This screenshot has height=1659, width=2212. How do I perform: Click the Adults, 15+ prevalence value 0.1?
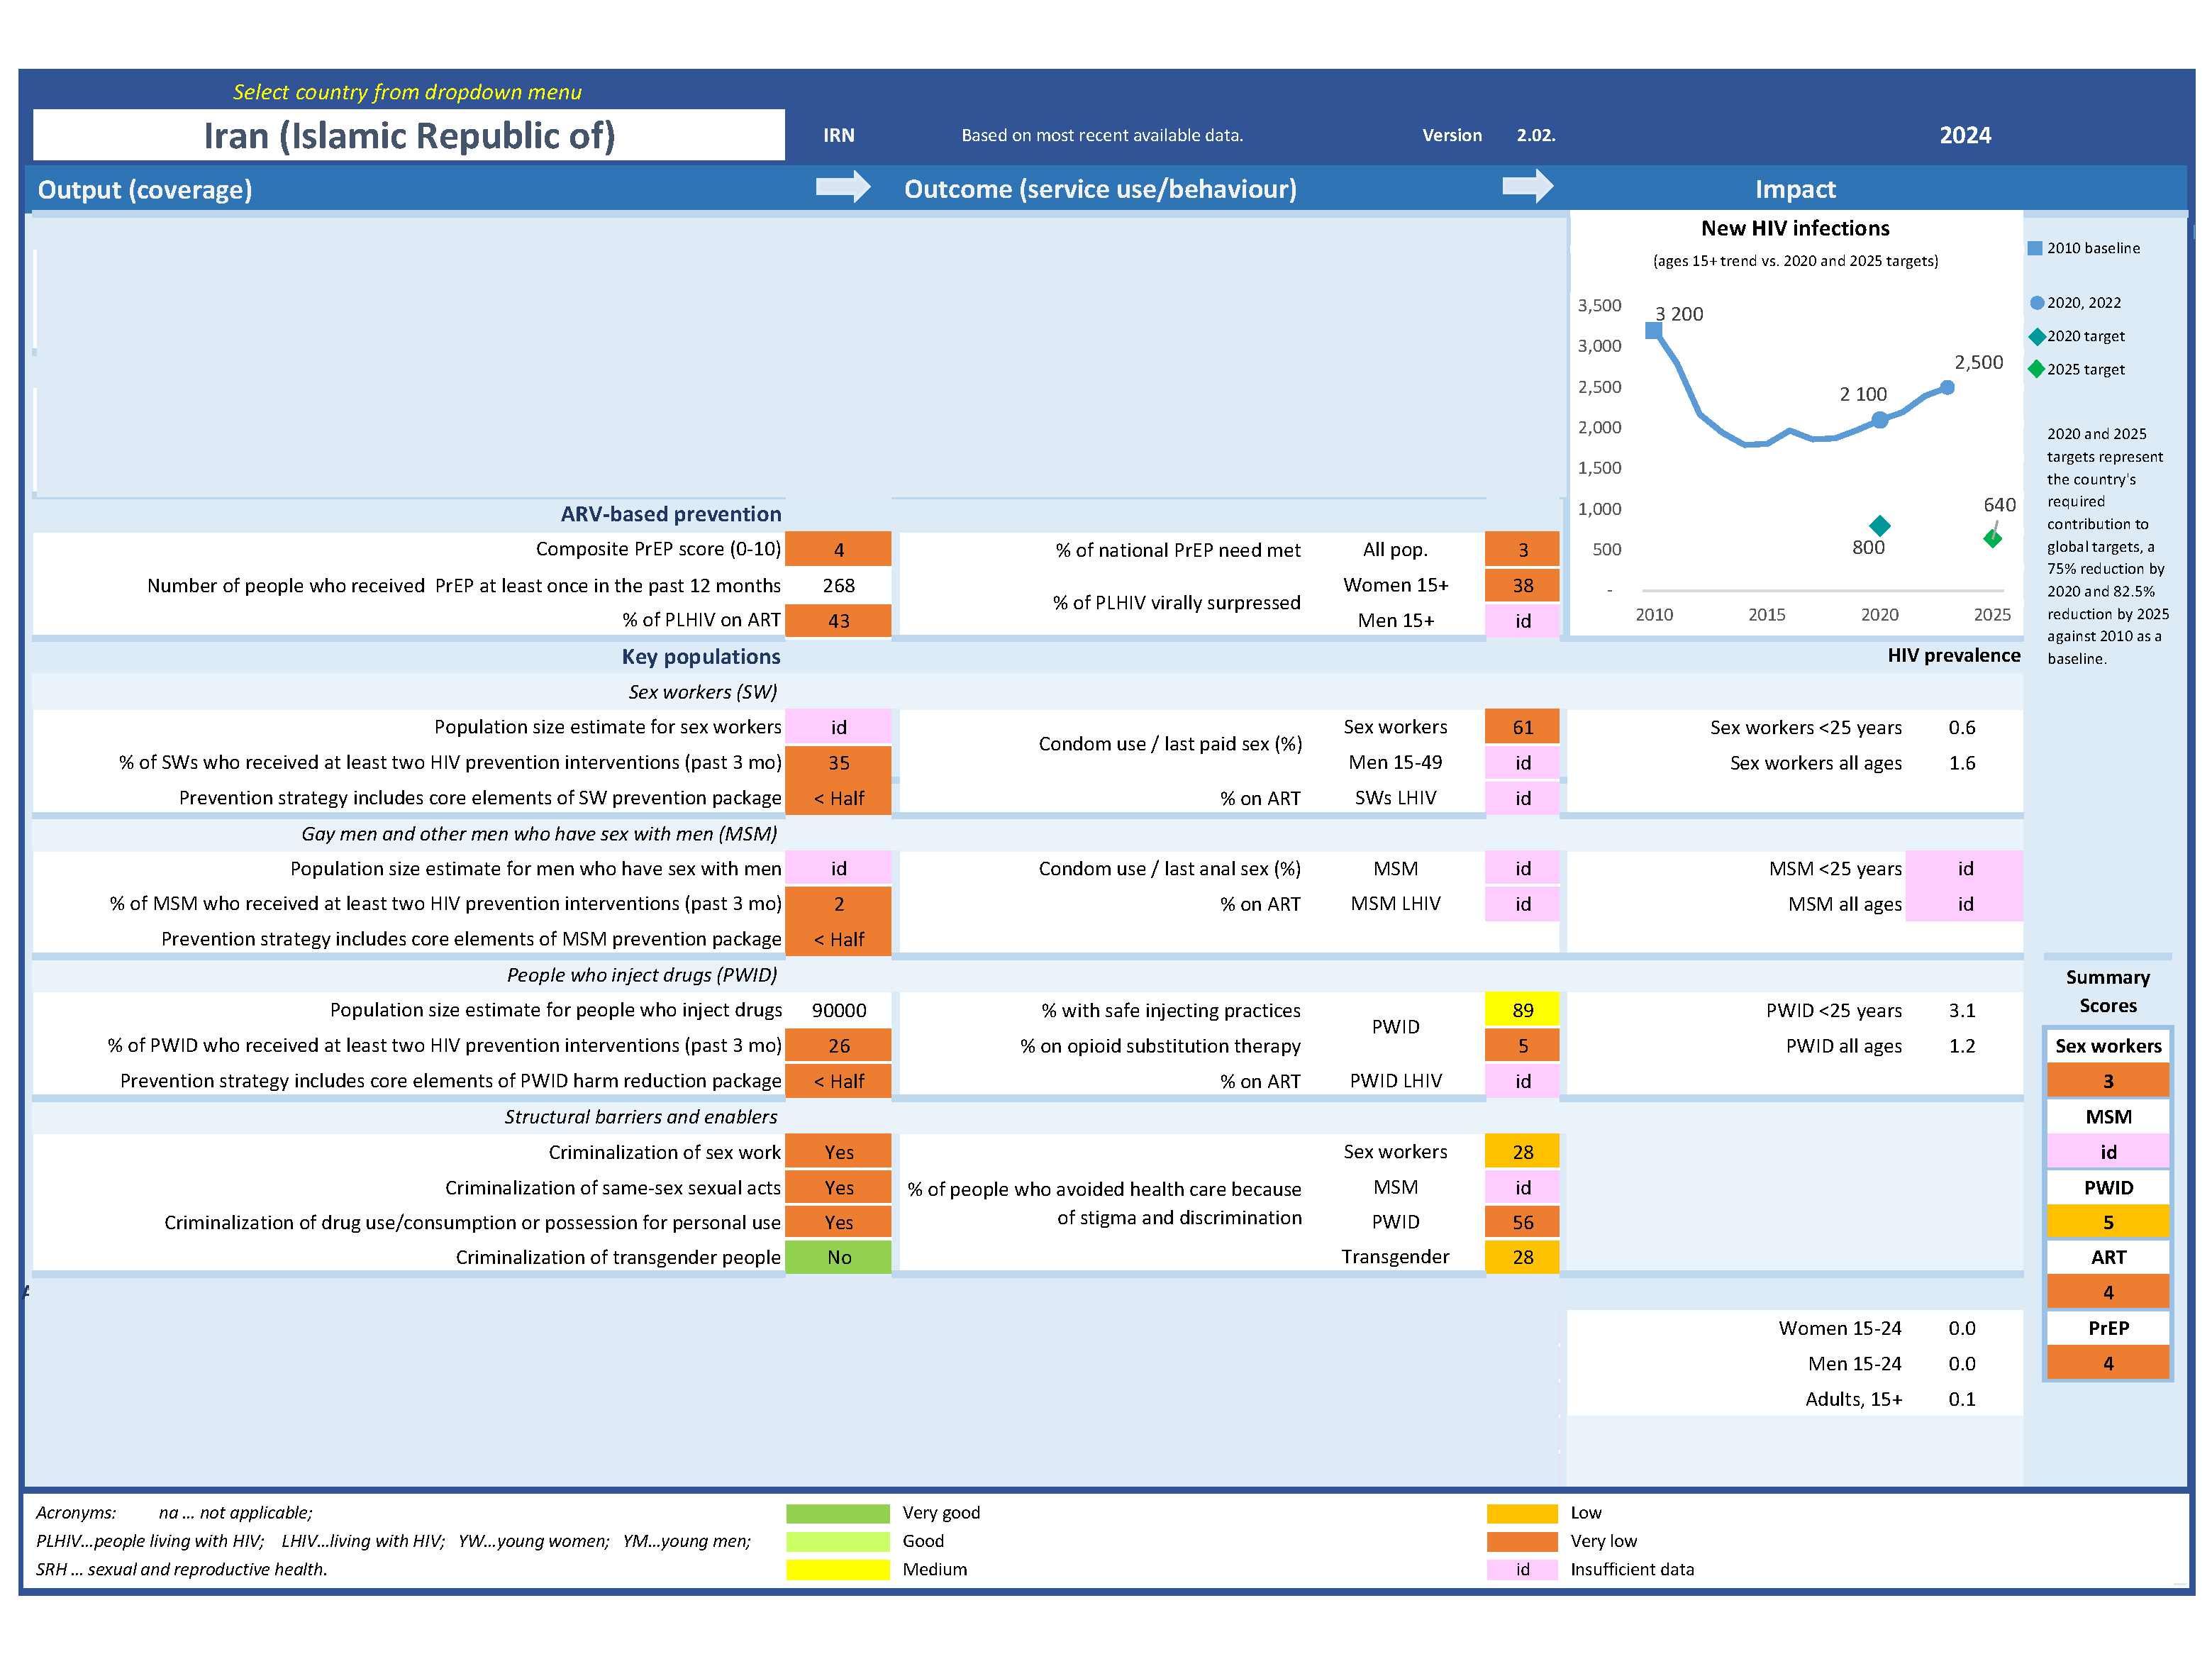[x=1962, y=1399]
